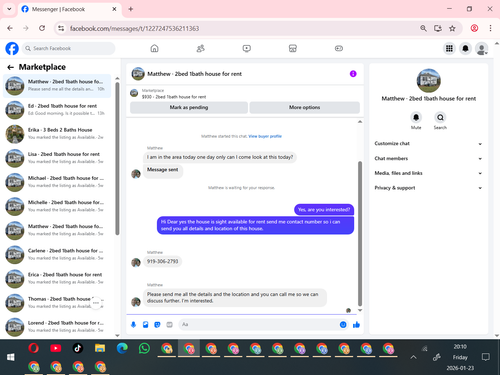Viewport: 500px width, 375px height.
Task: Open Michelle's house rental conversation
Action: coord(57,206)
